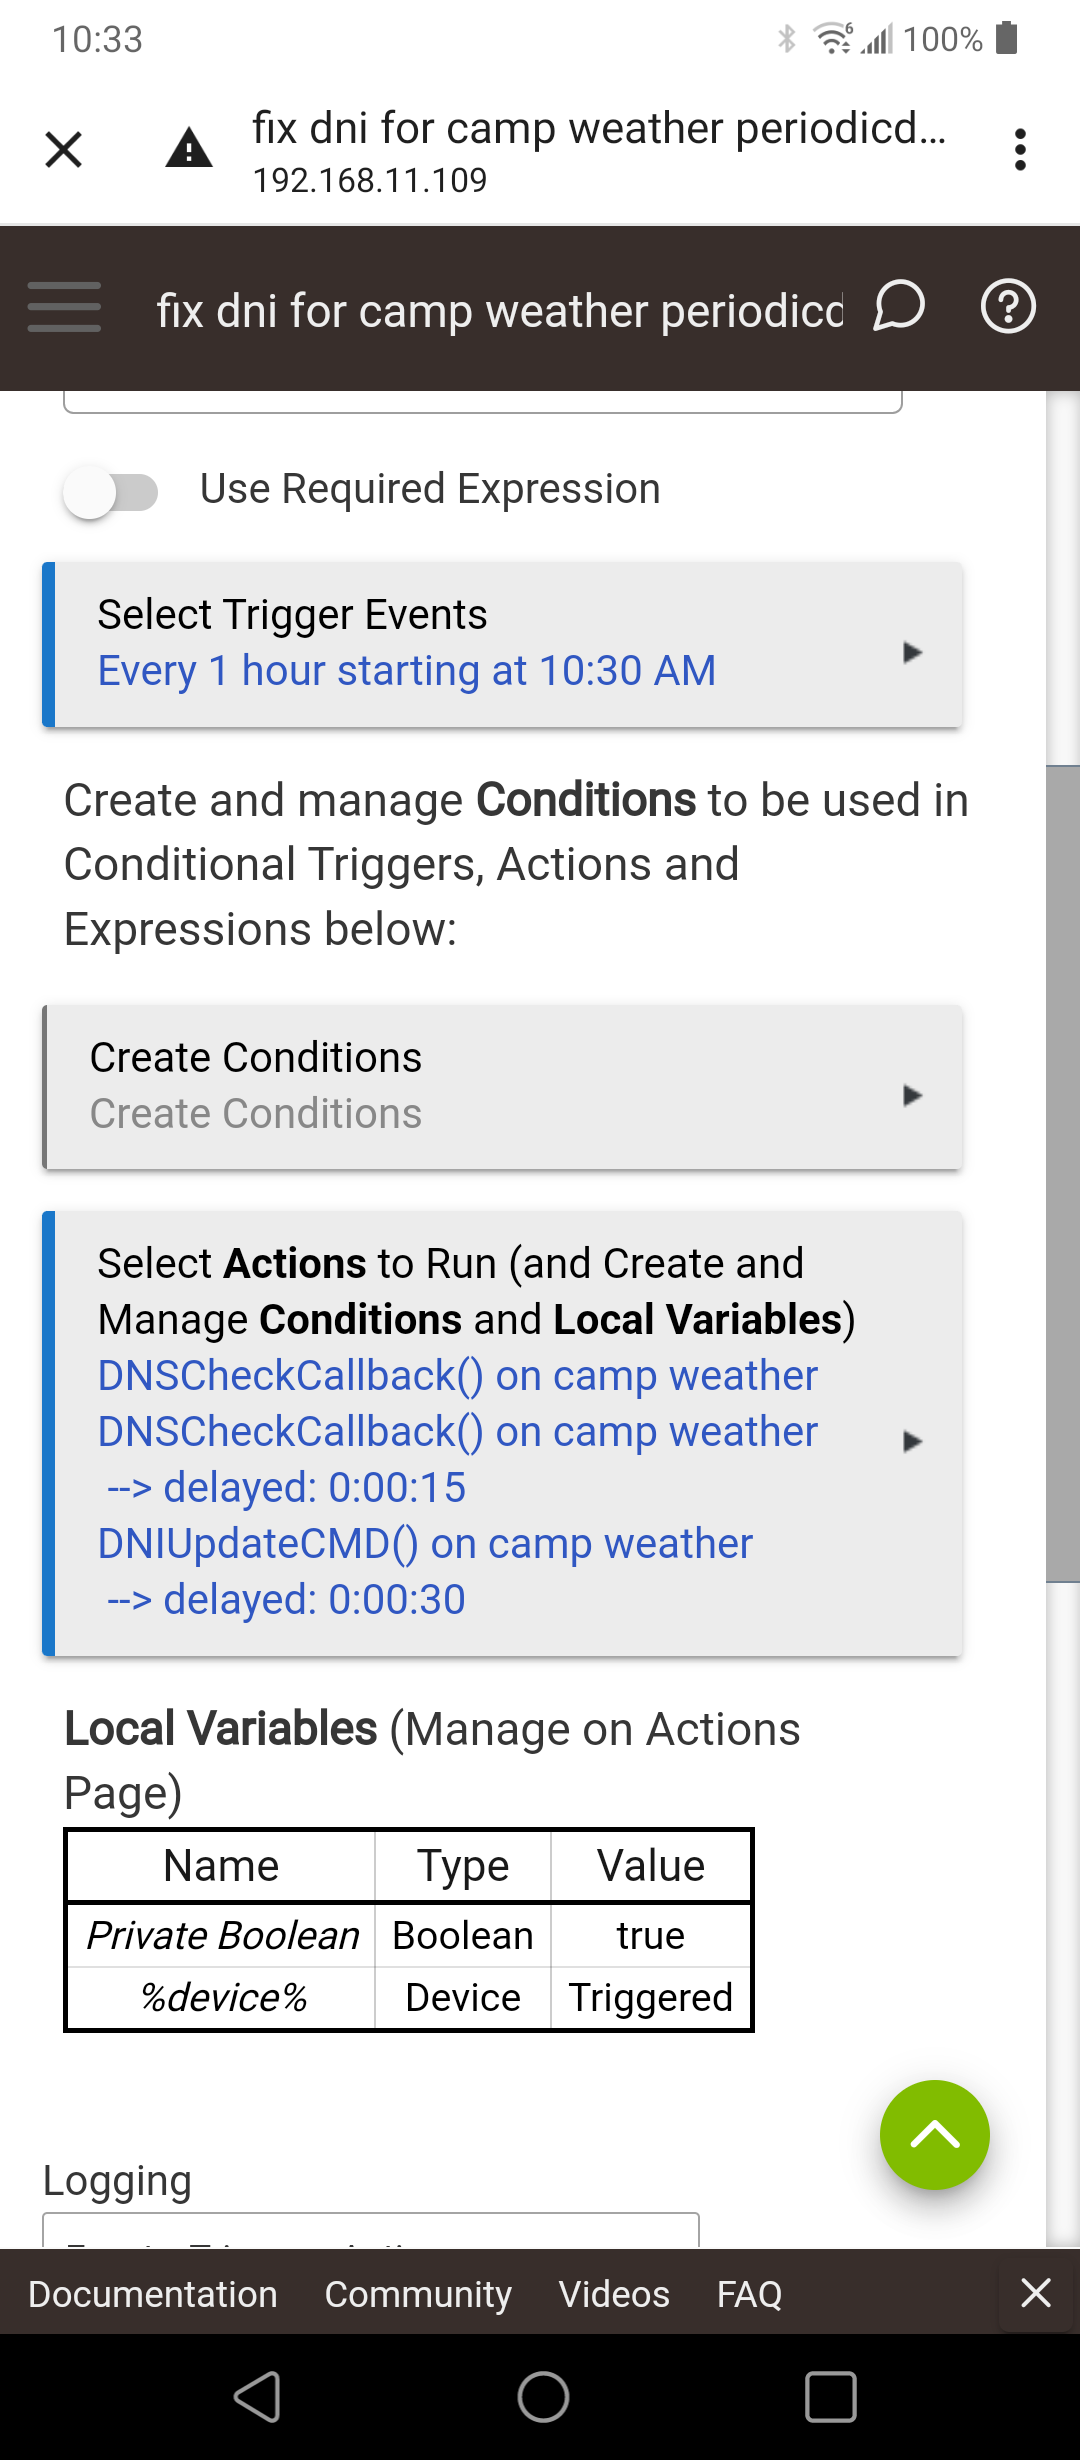Open the Documentation footer link
Image resolution: width=1080 pixels, height=2460 pixels.
pyautogui.click(x=153, y=2293)
